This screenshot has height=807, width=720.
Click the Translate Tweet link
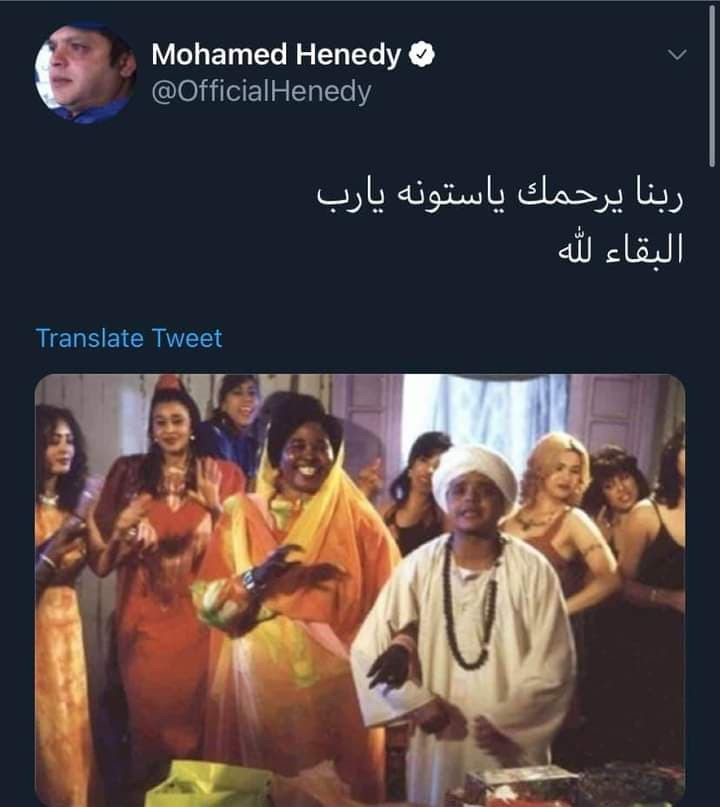click(129, 339)
